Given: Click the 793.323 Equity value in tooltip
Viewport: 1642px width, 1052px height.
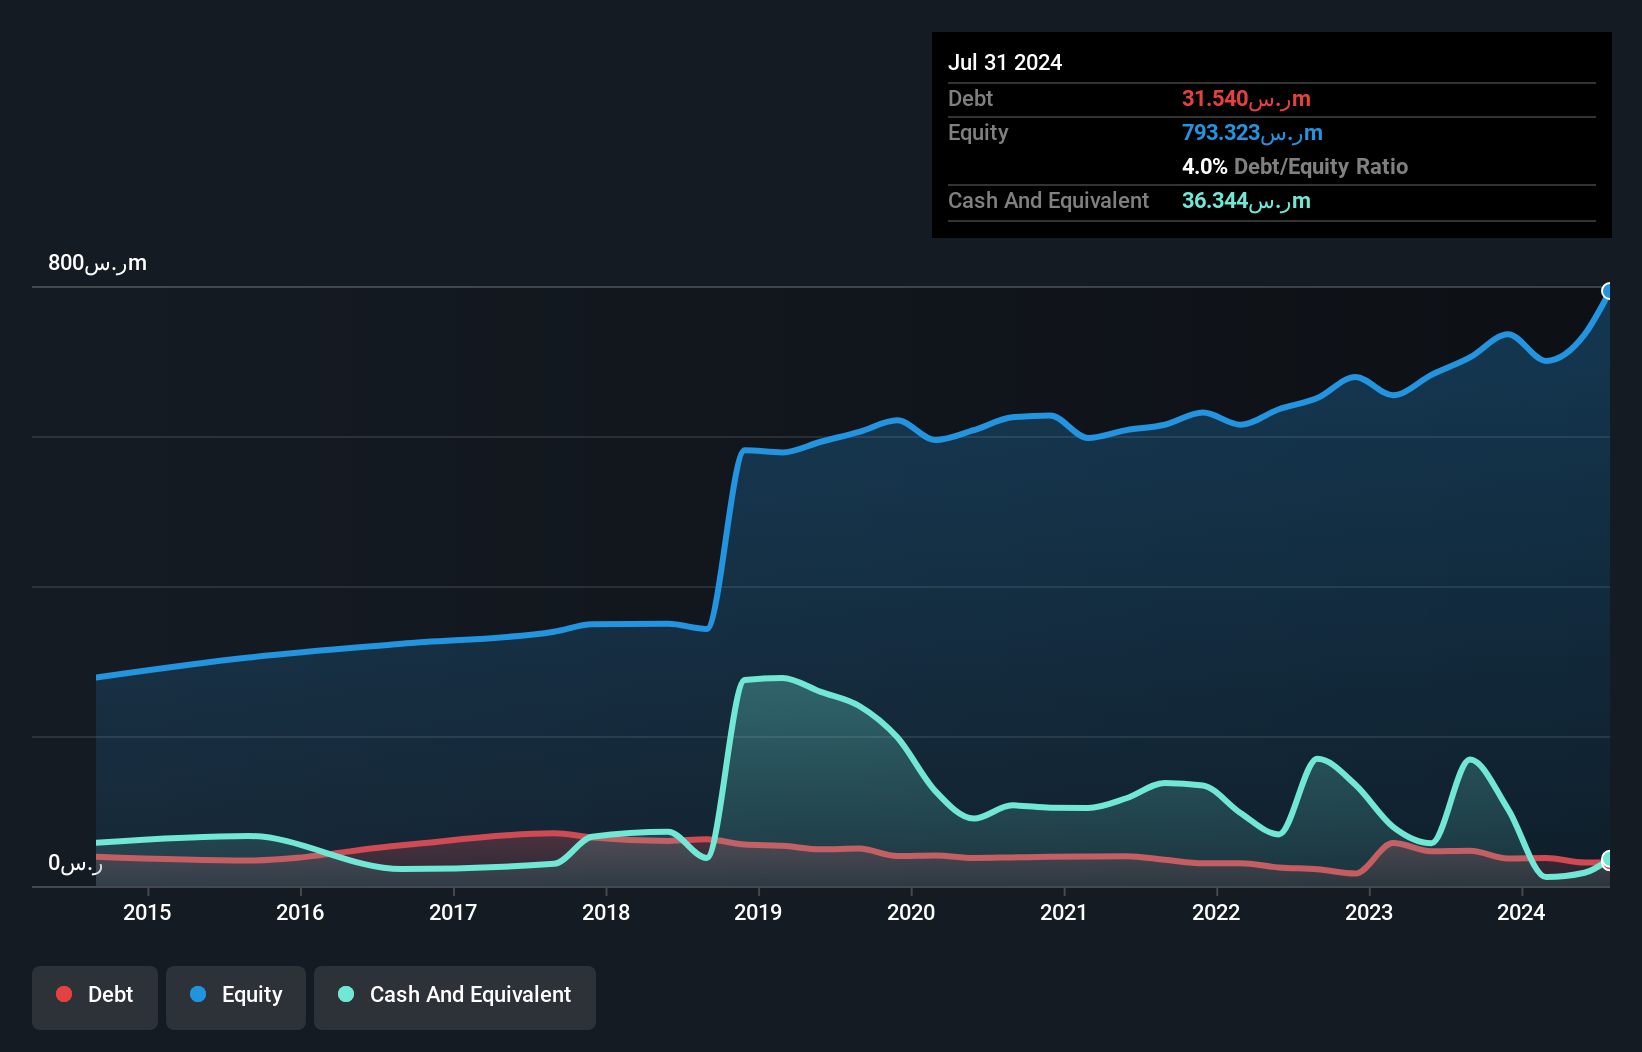Looking at the screenshot, I should pyautogui.click(x=1252, y=133).
